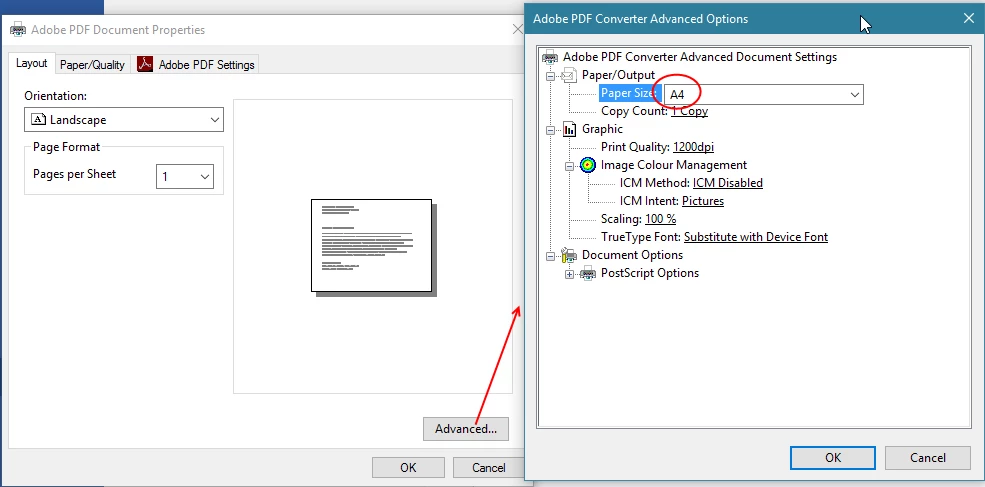Close the Advanced Options dialog
The width and height of the screenshot is (985, 487).
[969, 18]
